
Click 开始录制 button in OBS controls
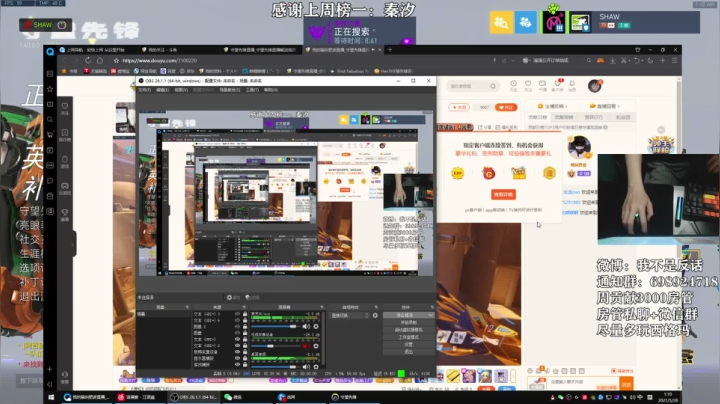[x=409, y=323]
